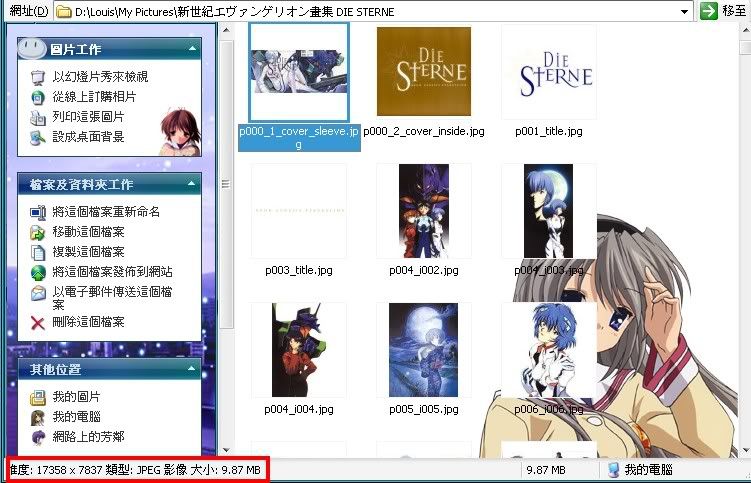Screen dimensions: 751x483
Task: Click the file name p003_title.jpg
Action: pyautogui.click(x=299, y=270)
